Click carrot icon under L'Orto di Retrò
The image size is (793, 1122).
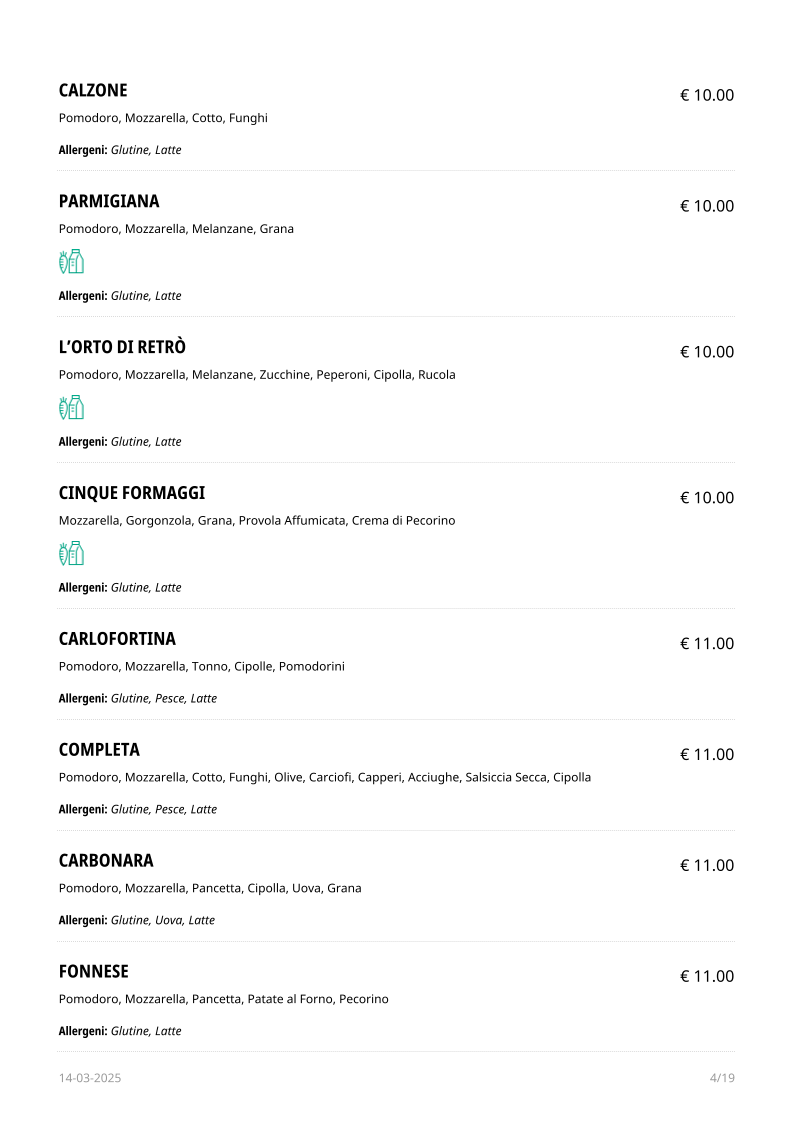[65, 408]
